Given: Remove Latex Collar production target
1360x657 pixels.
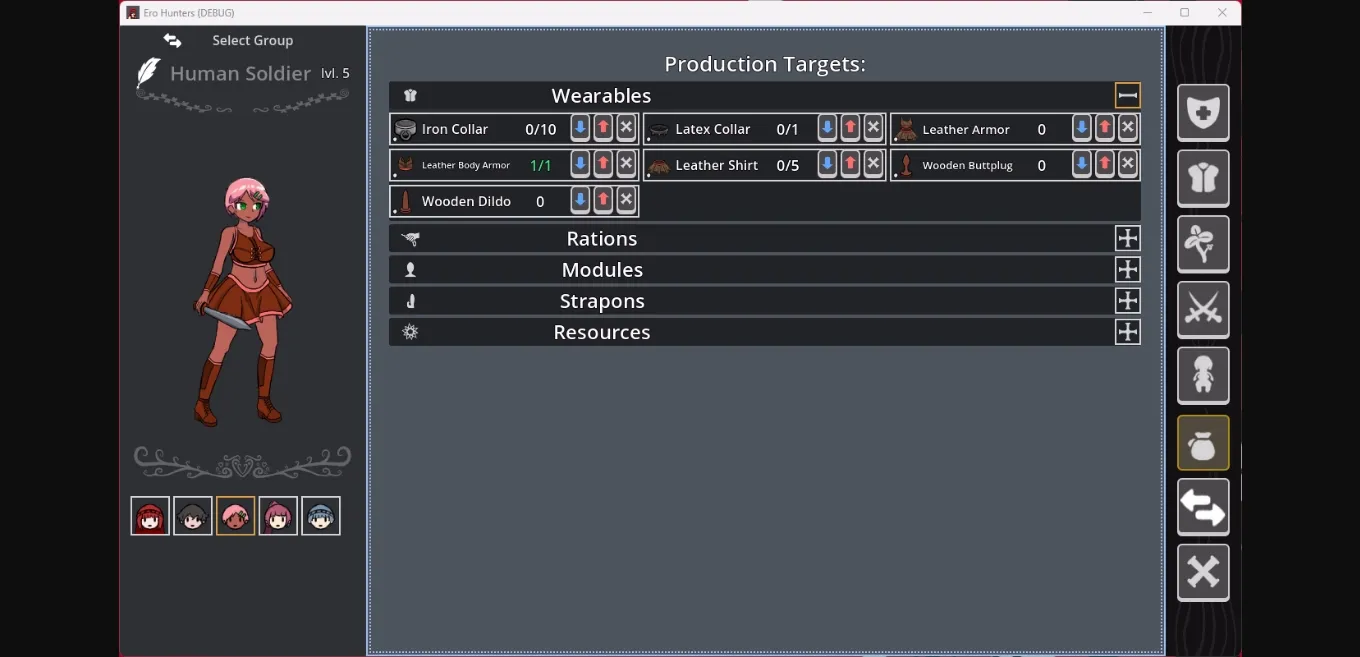Looking at the screenshot, I should tap(873, 128).
